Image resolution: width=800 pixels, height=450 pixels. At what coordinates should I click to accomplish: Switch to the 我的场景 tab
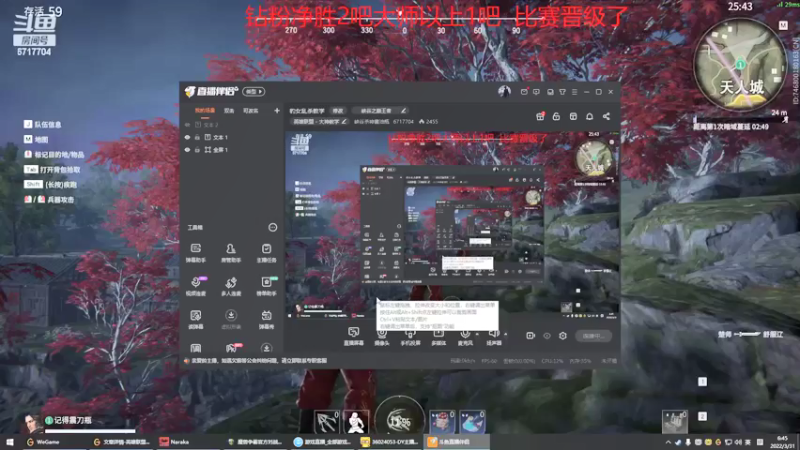[x=205, y=111]
